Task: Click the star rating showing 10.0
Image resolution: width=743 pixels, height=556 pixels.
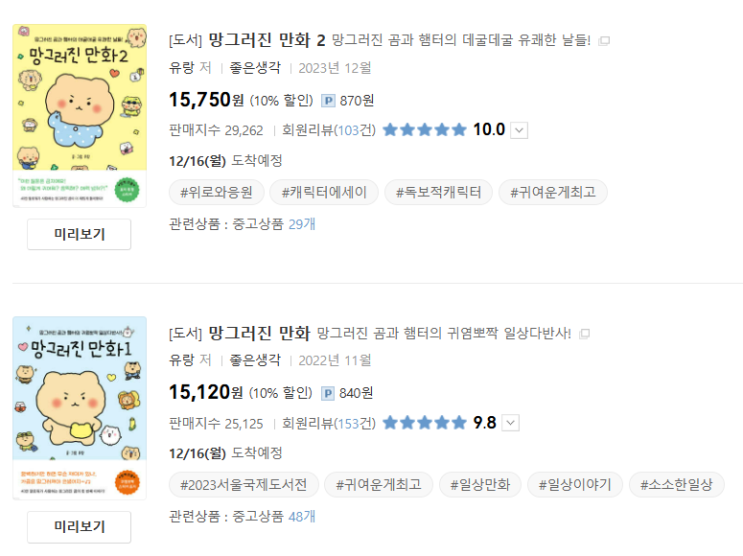Action: 424,130
